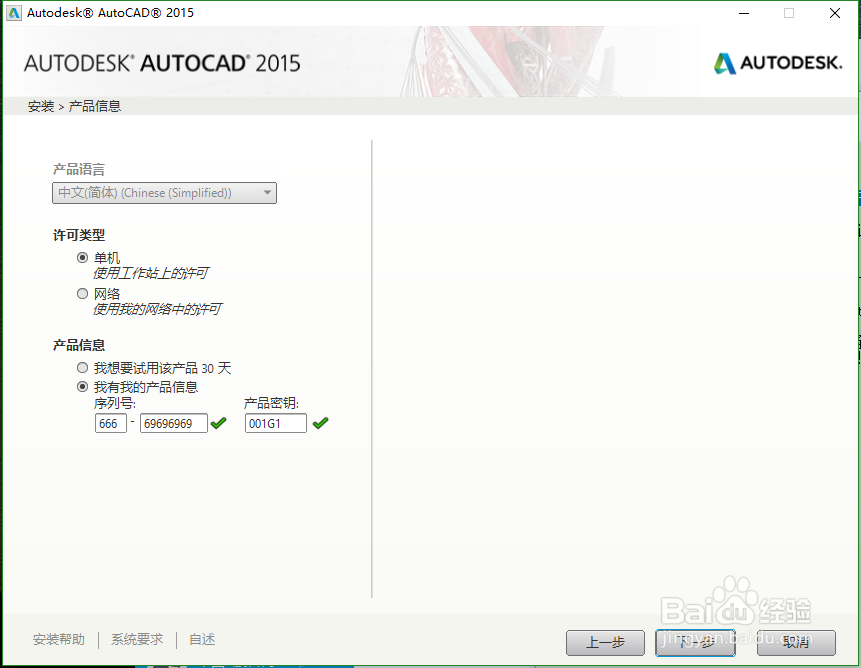Select the 网络 network license radio button
The height and width of the screenshot is (668, 861).
82,294
